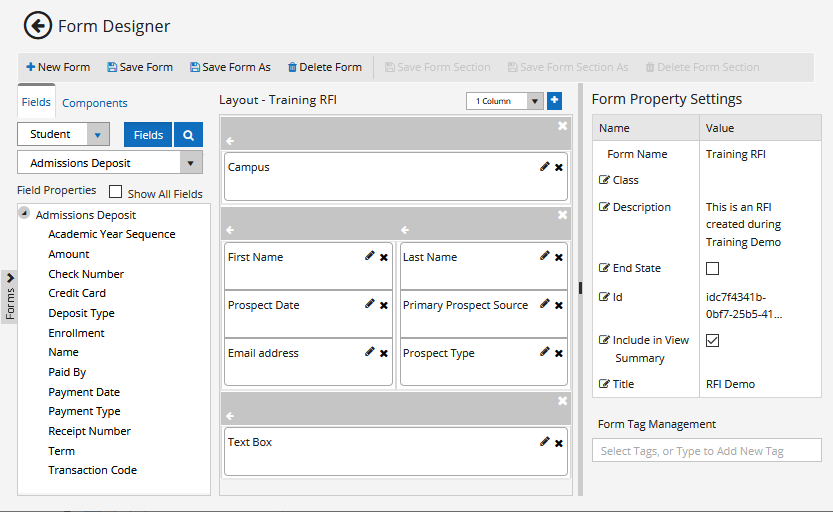Click the back arrow beside Form Designer
This screenshot has height=512, width=833.
click(37, 26)
